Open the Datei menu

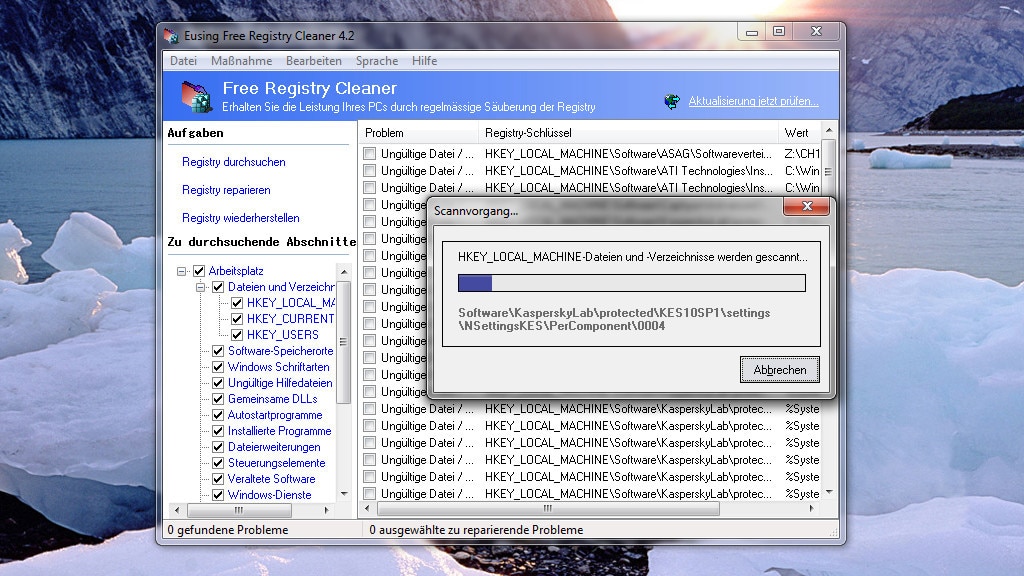(x=184, y=61)
